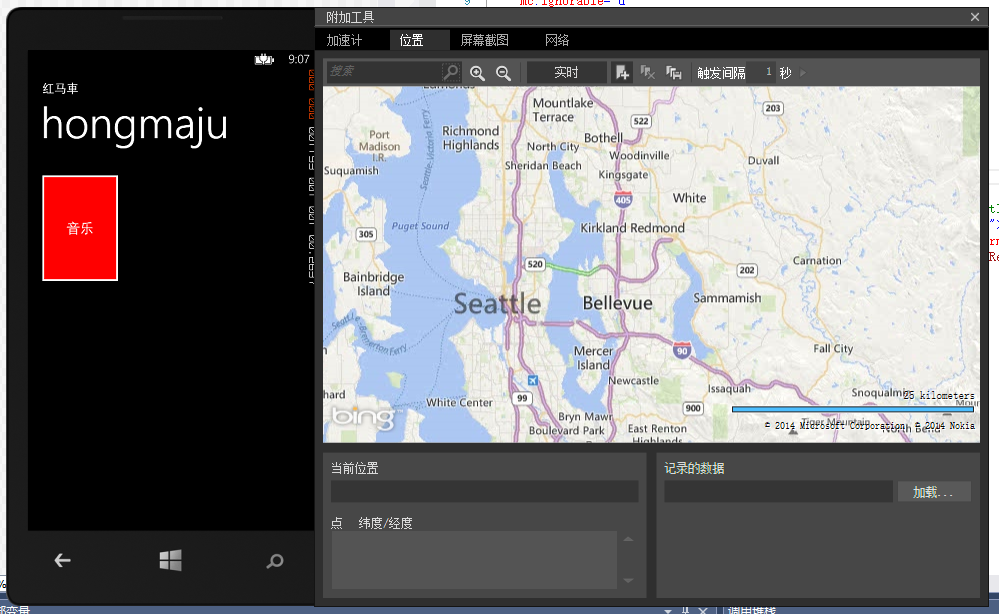
Task: Click the Interstate 405 shield on map
Action: 623,199
